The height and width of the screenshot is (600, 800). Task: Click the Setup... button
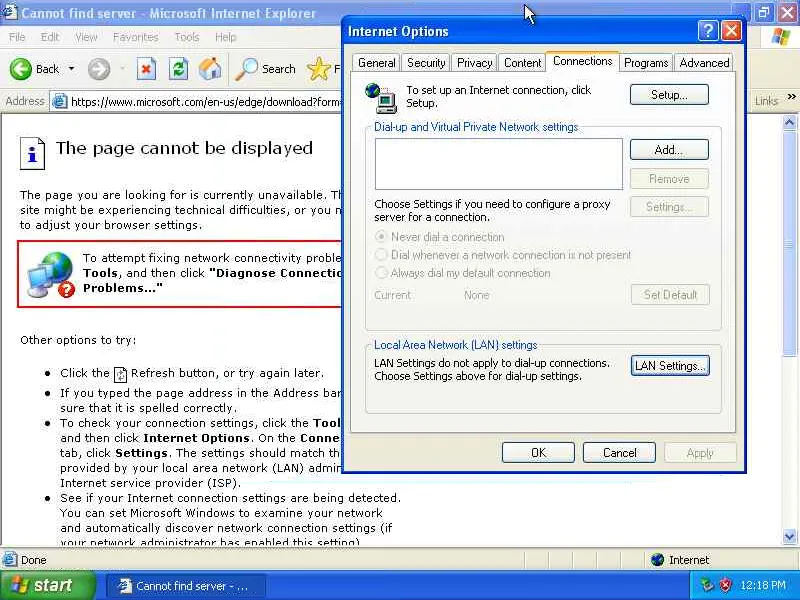[x=669, y=95]
